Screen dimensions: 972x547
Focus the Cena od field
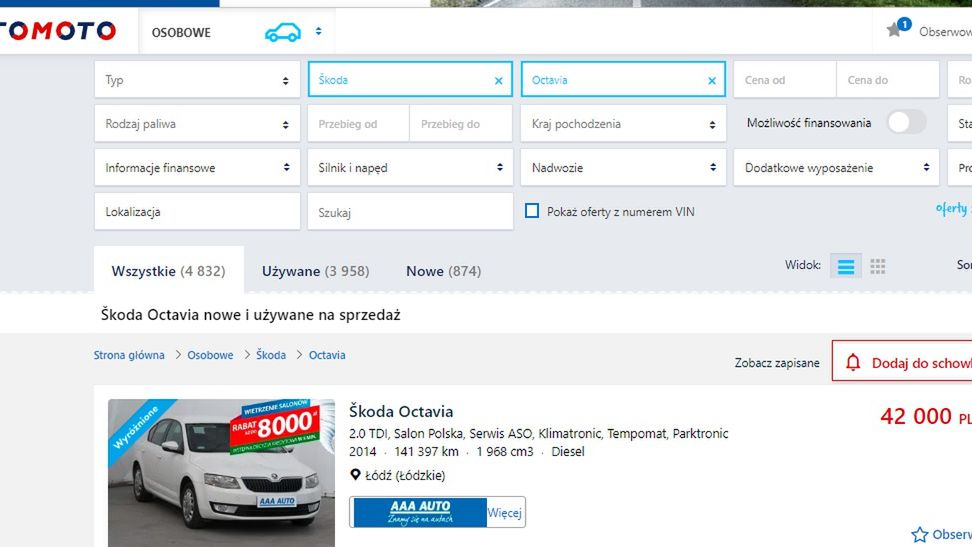pos(785,79)
